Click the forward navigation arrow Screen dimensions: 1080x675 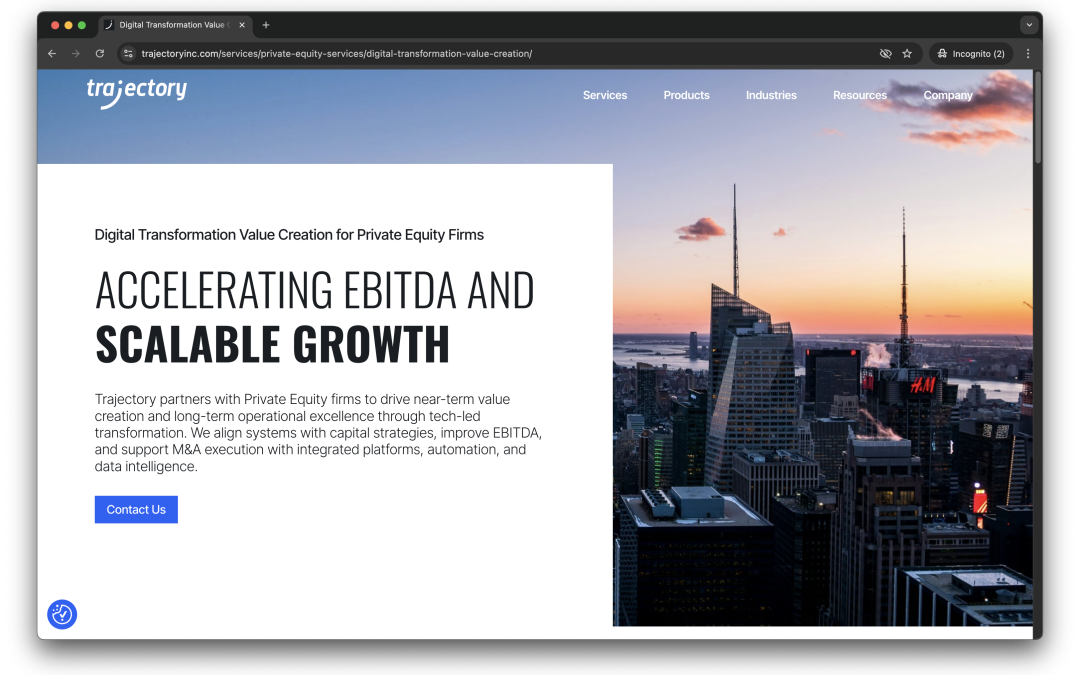pos(76,54)
